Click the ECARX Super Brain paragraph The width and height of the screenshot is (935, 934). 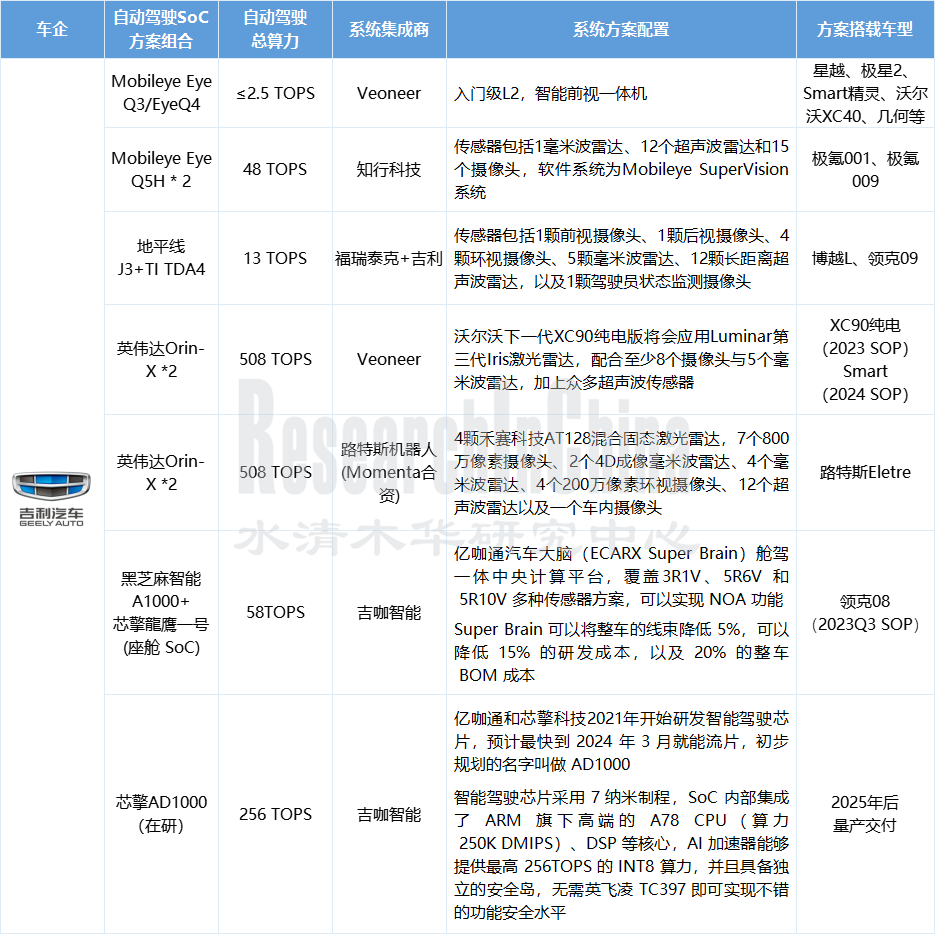621,576
